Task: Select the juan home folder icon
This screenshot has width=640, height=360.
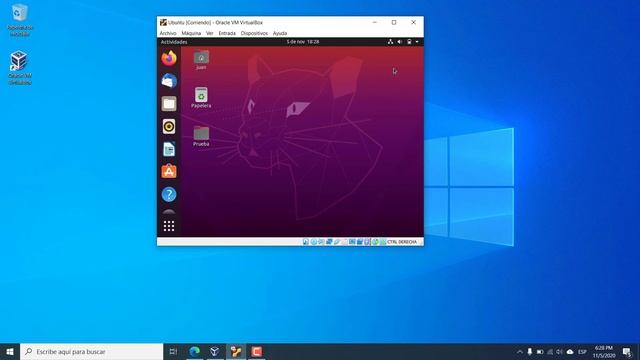Action: pyautogui.click(x=201, y=60)
